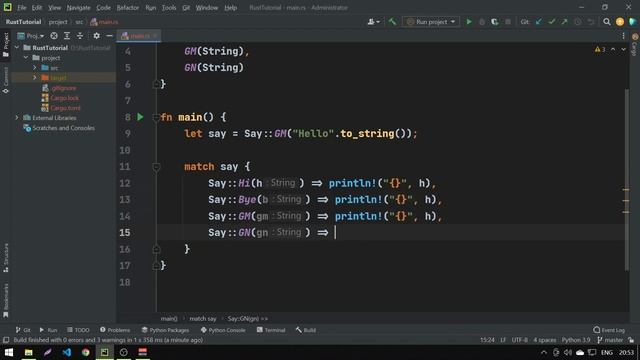The image size is (640, 360).
Task: Open the Tools menu
Action: [169, 7]
